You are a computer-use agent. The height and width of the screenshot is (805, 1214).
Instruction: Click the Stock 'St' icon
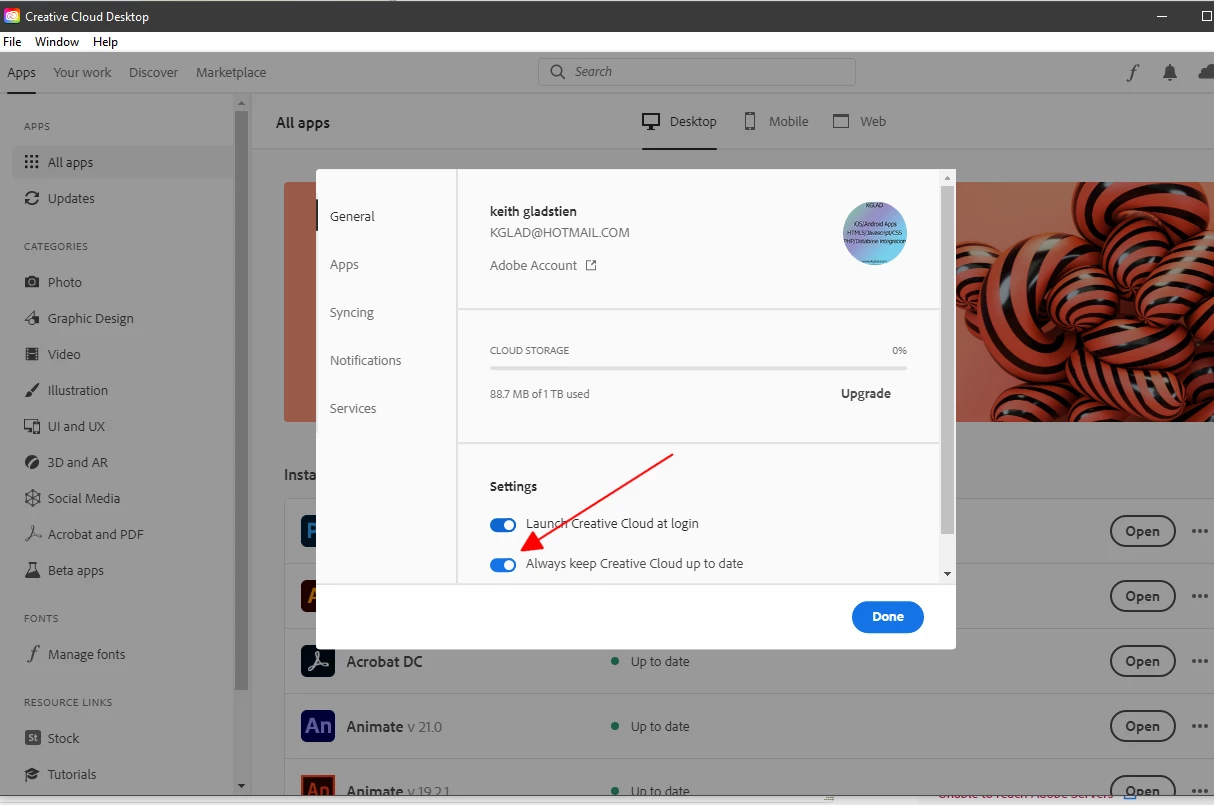pos(32,738)
